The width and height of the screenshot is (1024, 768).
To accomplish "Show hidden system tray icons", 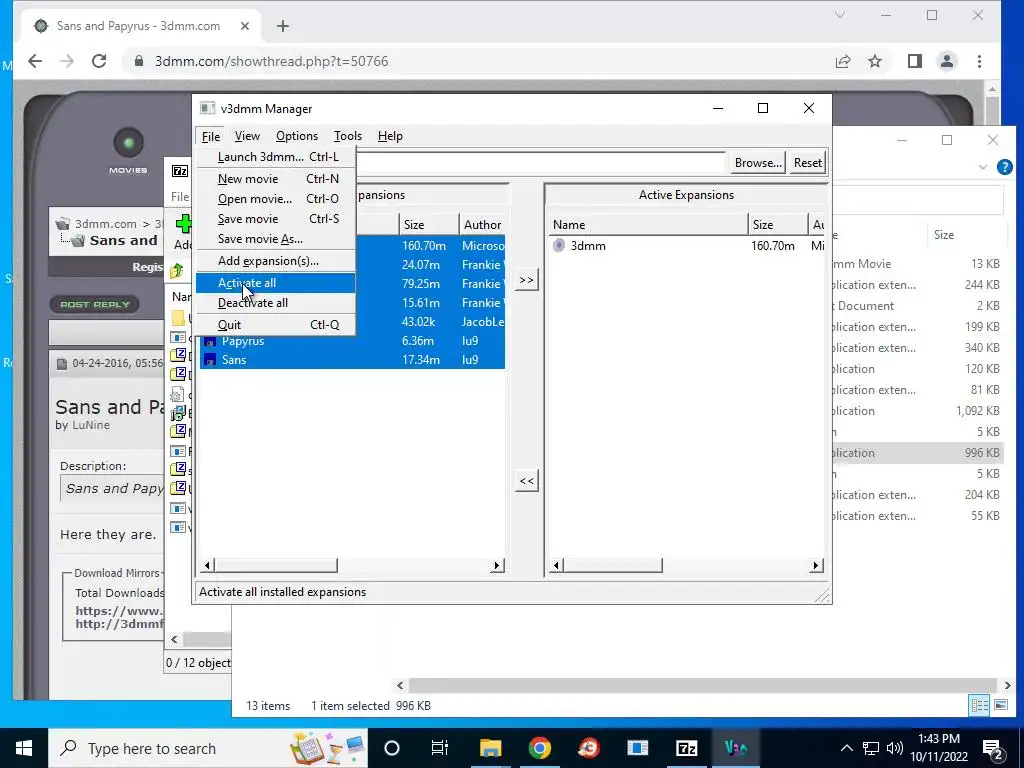I will point(846,748).
